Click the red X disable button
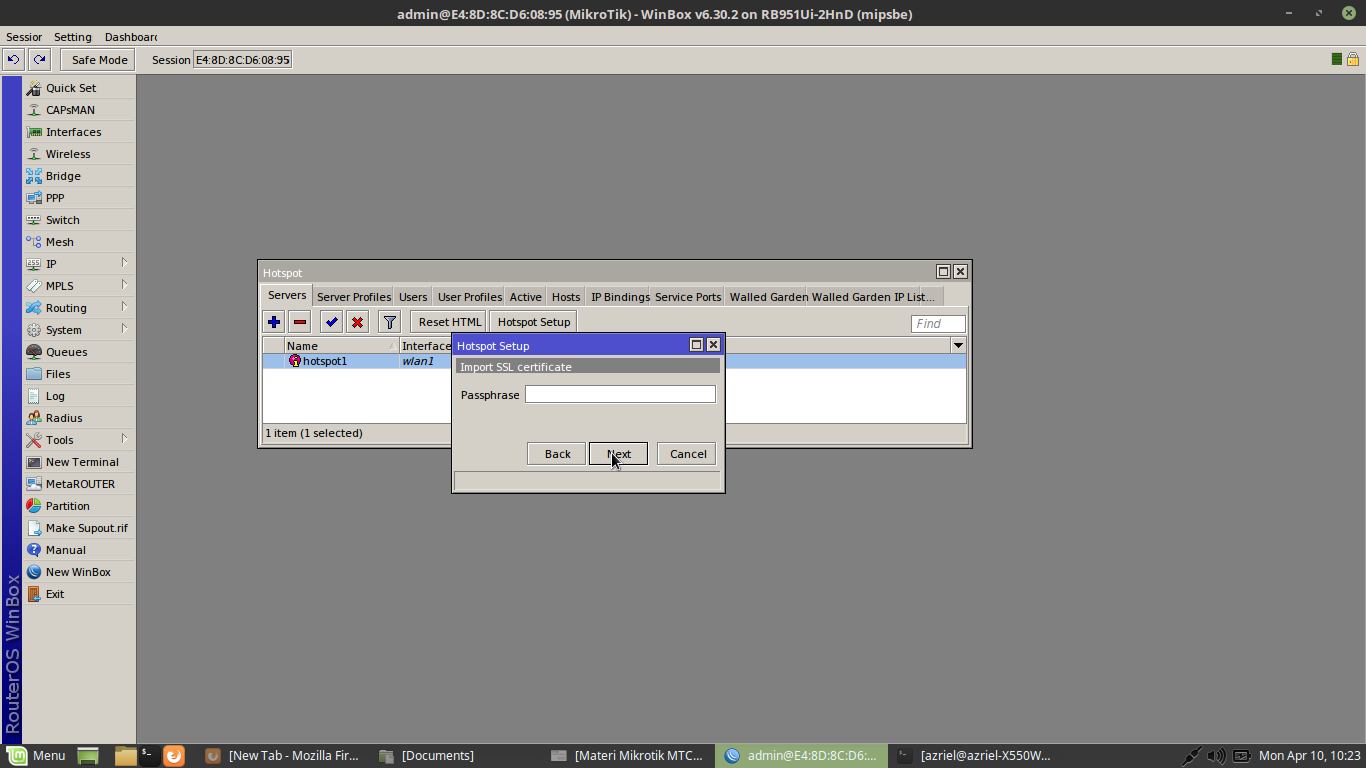Screen dimensions: 1366x768 [x=357, y=322]
